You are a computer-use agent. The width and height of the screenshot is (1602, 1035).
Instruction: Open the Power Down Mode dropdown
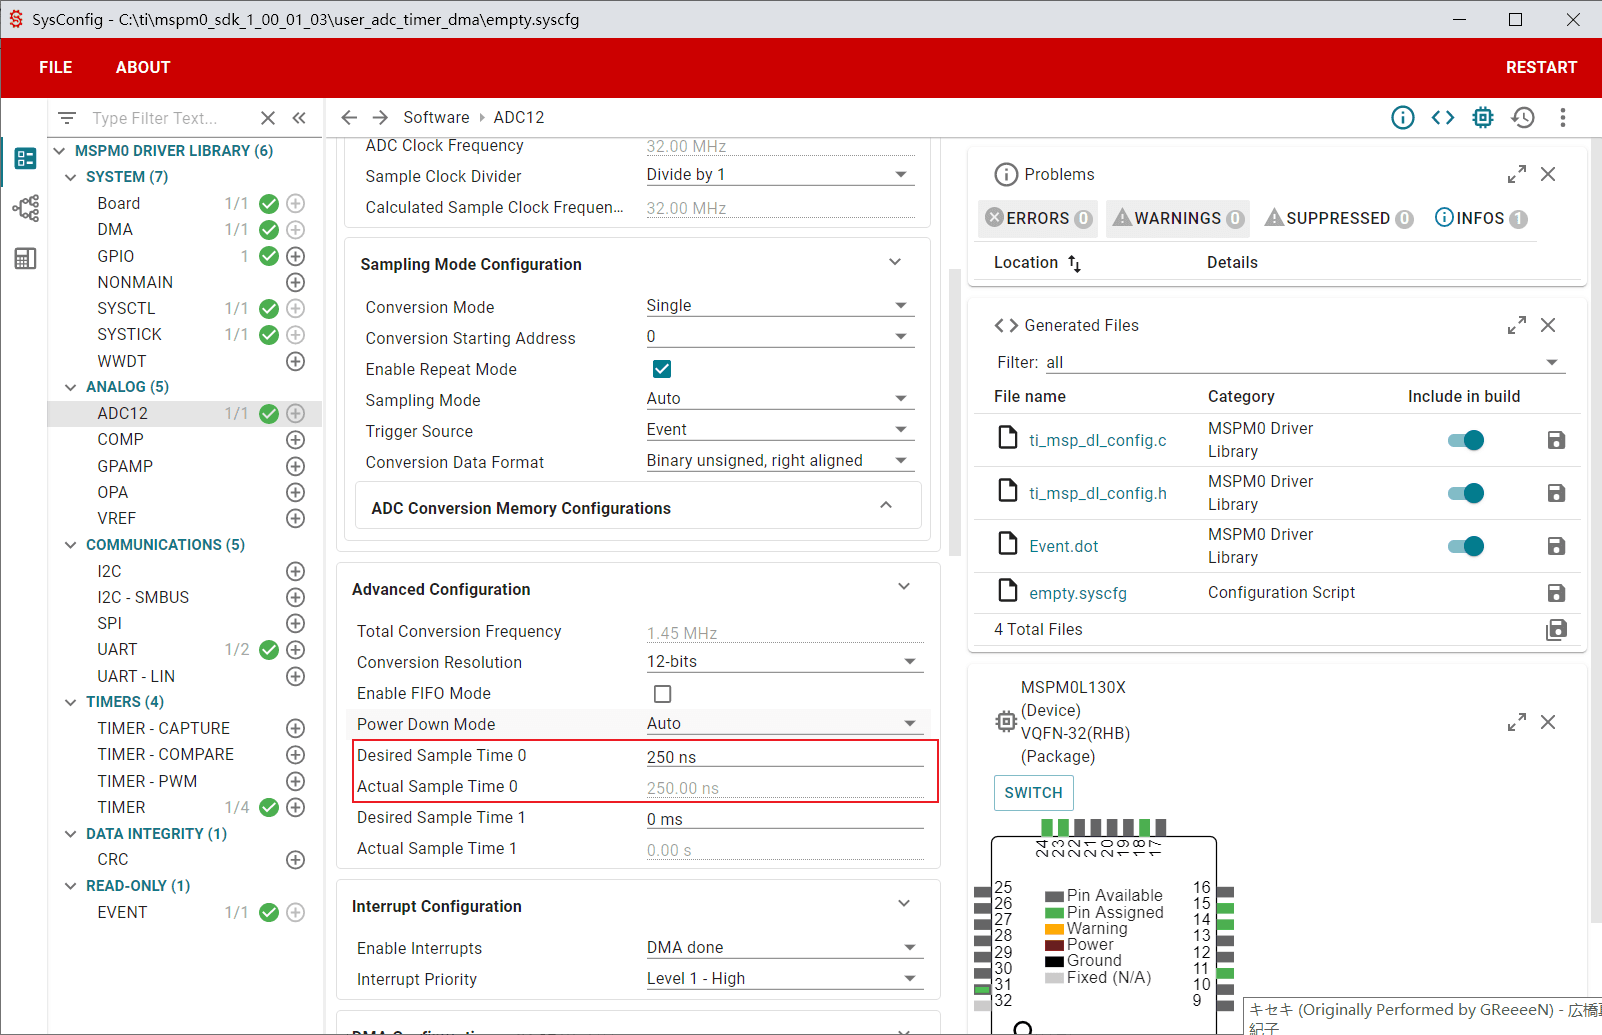point(784,724)
